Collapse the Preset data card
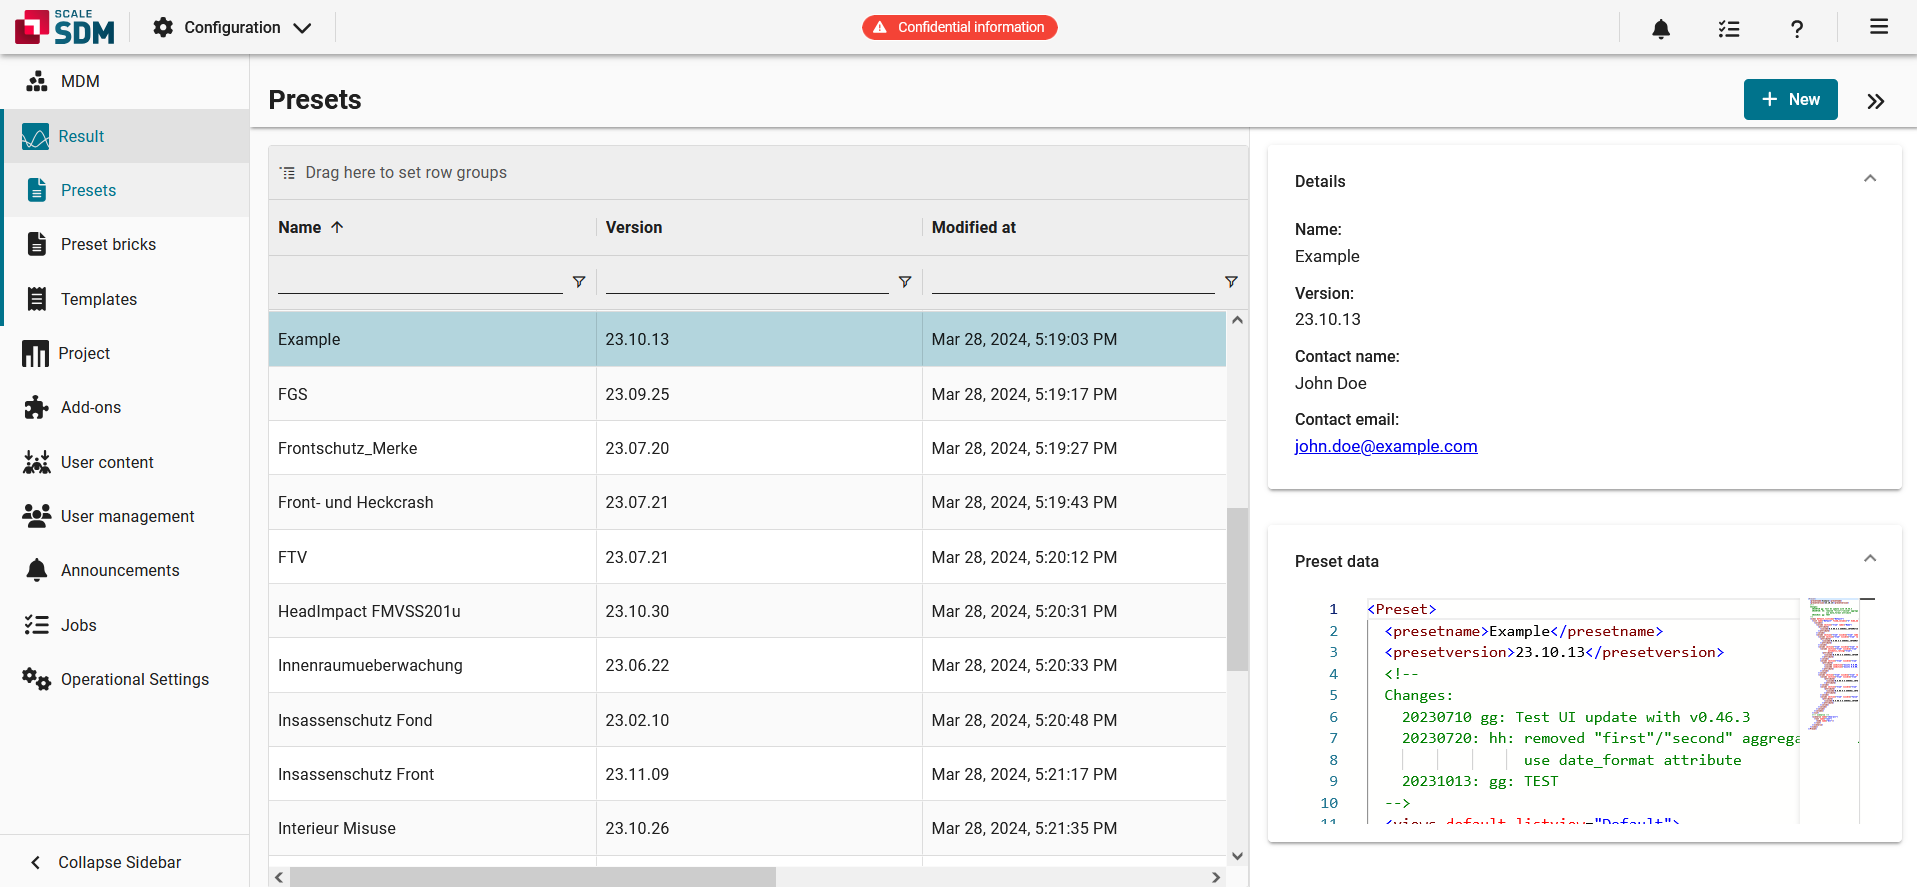This screenshot has width=1917, height=887. [1870, 559]
